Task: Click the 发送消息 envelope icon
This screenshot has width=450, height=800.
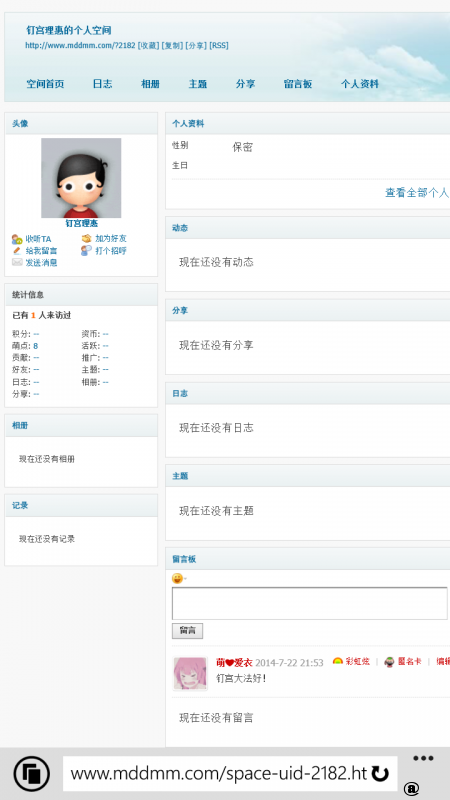Action: 17,262
